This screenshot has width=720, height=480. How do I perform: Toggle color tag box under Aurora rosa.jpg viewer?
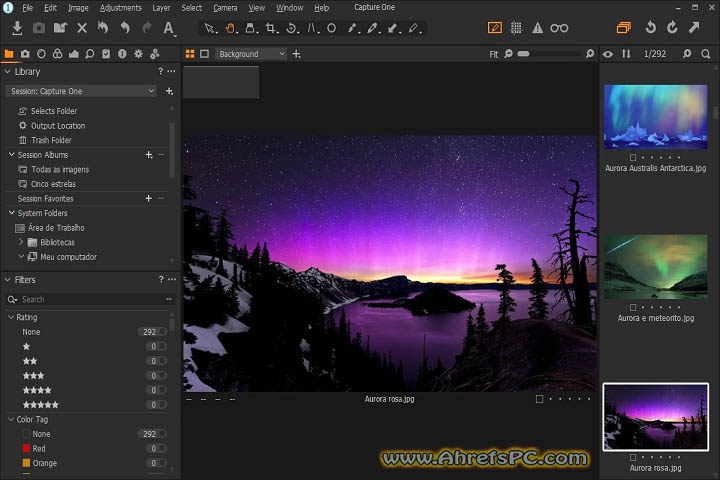coord(540,399)
